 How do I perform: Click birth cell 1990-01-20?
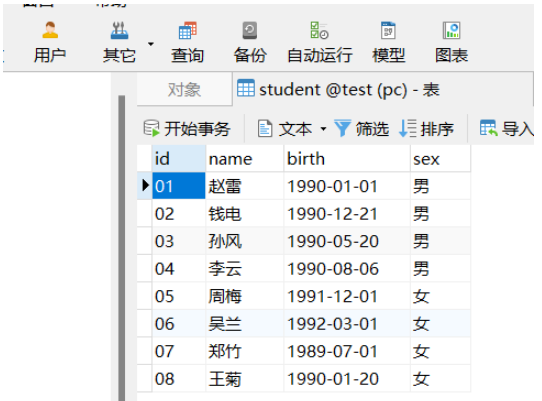point(347,379)
